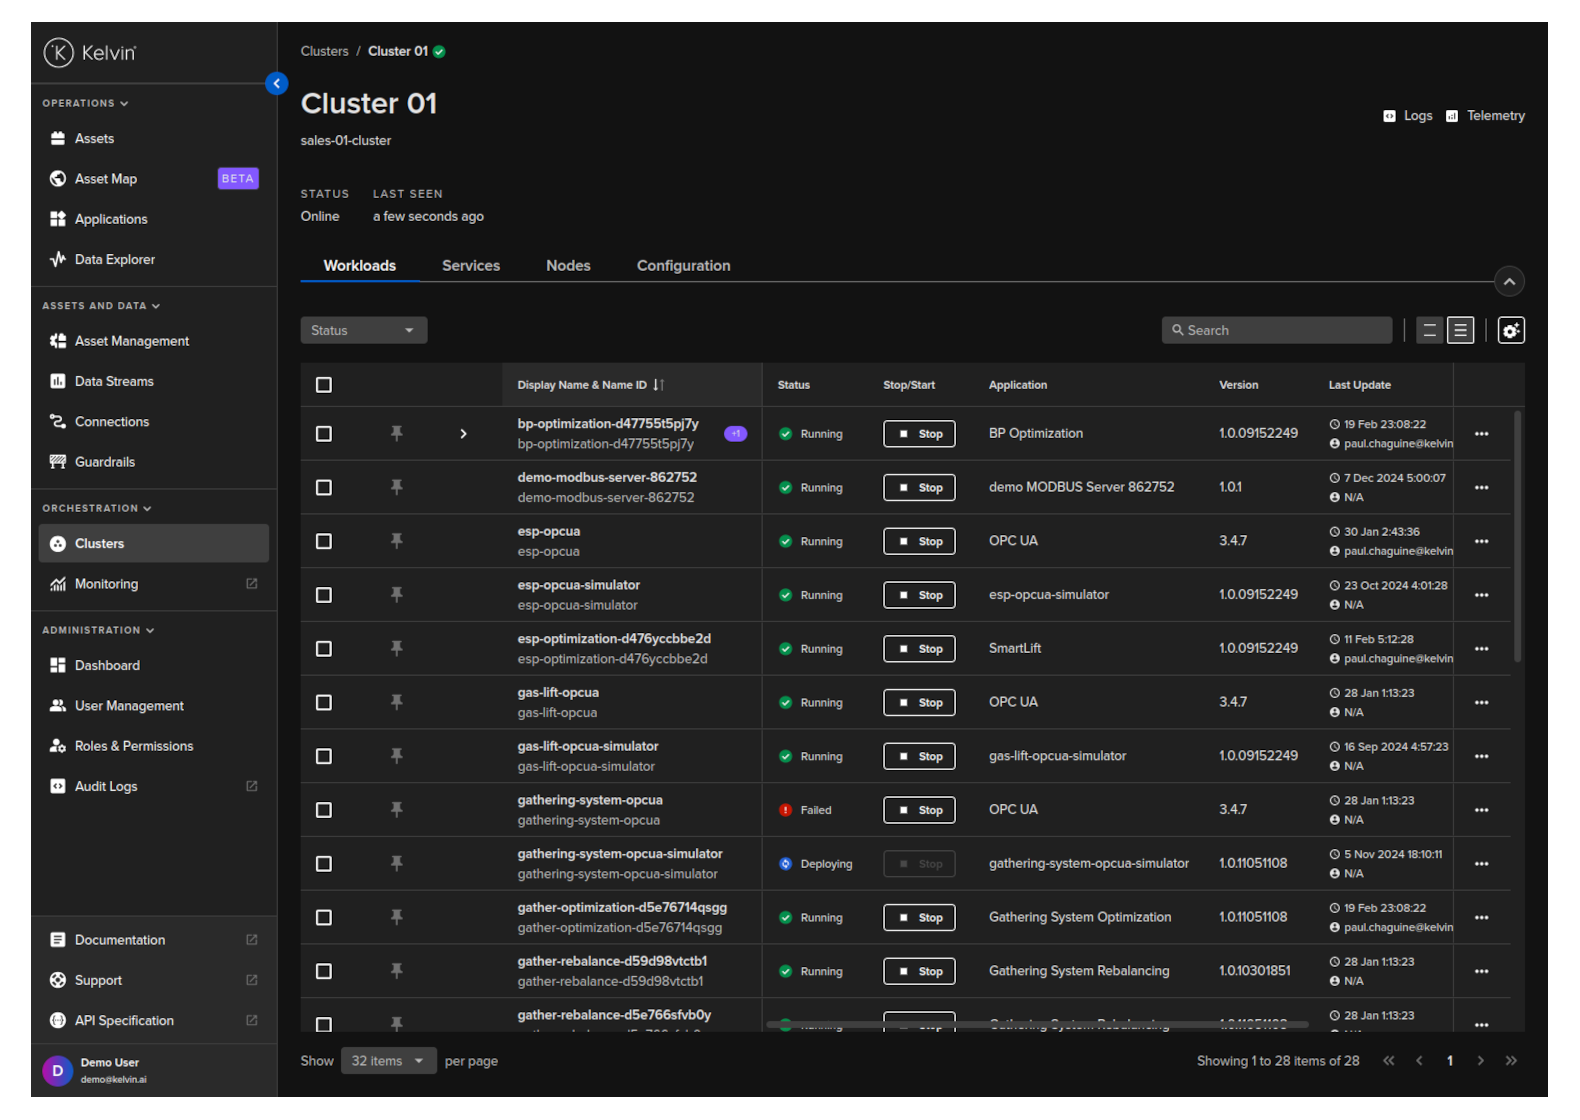Switch to the Nodes tab

click(568, 266)
